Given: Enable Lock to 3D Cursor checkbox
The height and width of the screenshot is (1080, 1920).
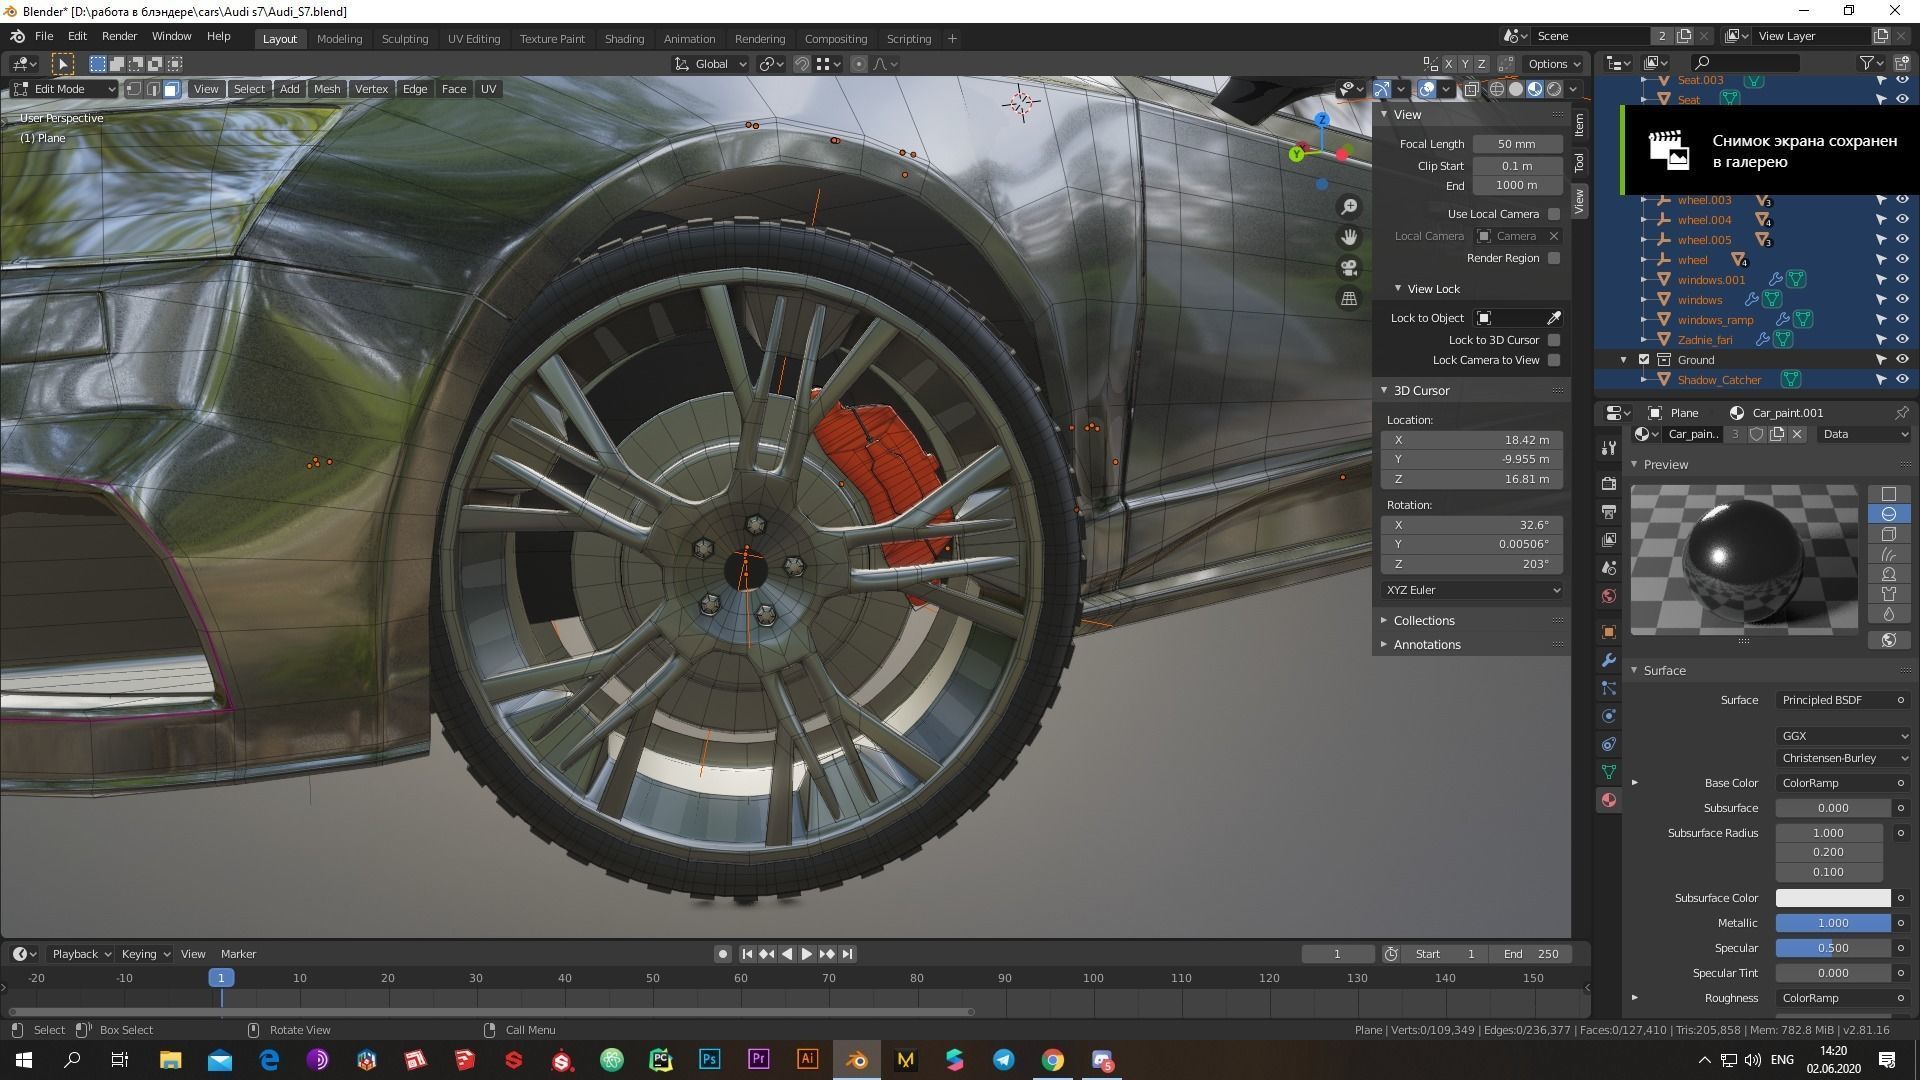Looking at the screenshot, I should (x=1553, y=340).
